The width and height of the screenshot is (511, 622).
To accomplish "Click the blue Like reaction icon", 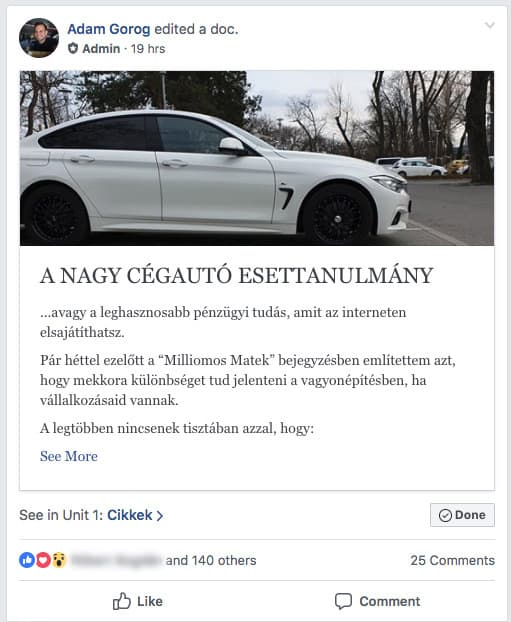I will tap(27, 560).
